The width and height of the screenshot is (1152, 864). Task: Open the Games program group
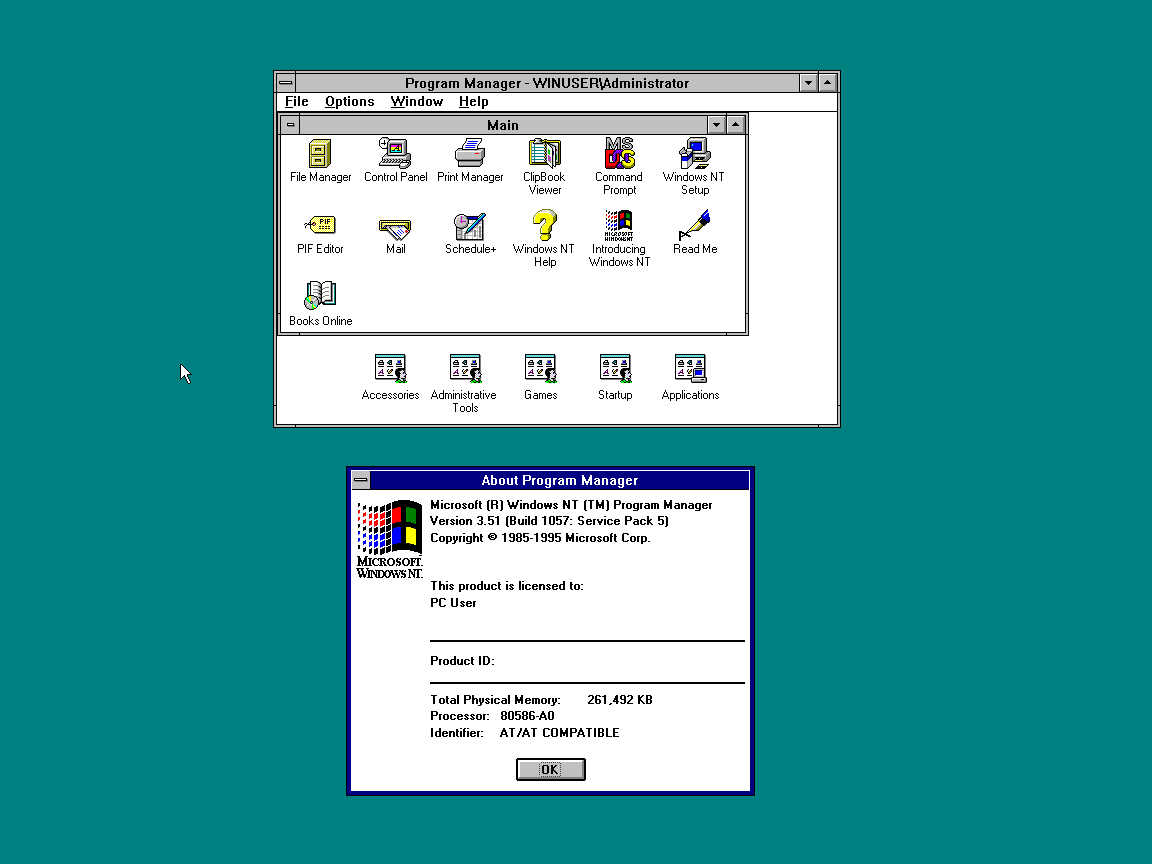(540, 367)
